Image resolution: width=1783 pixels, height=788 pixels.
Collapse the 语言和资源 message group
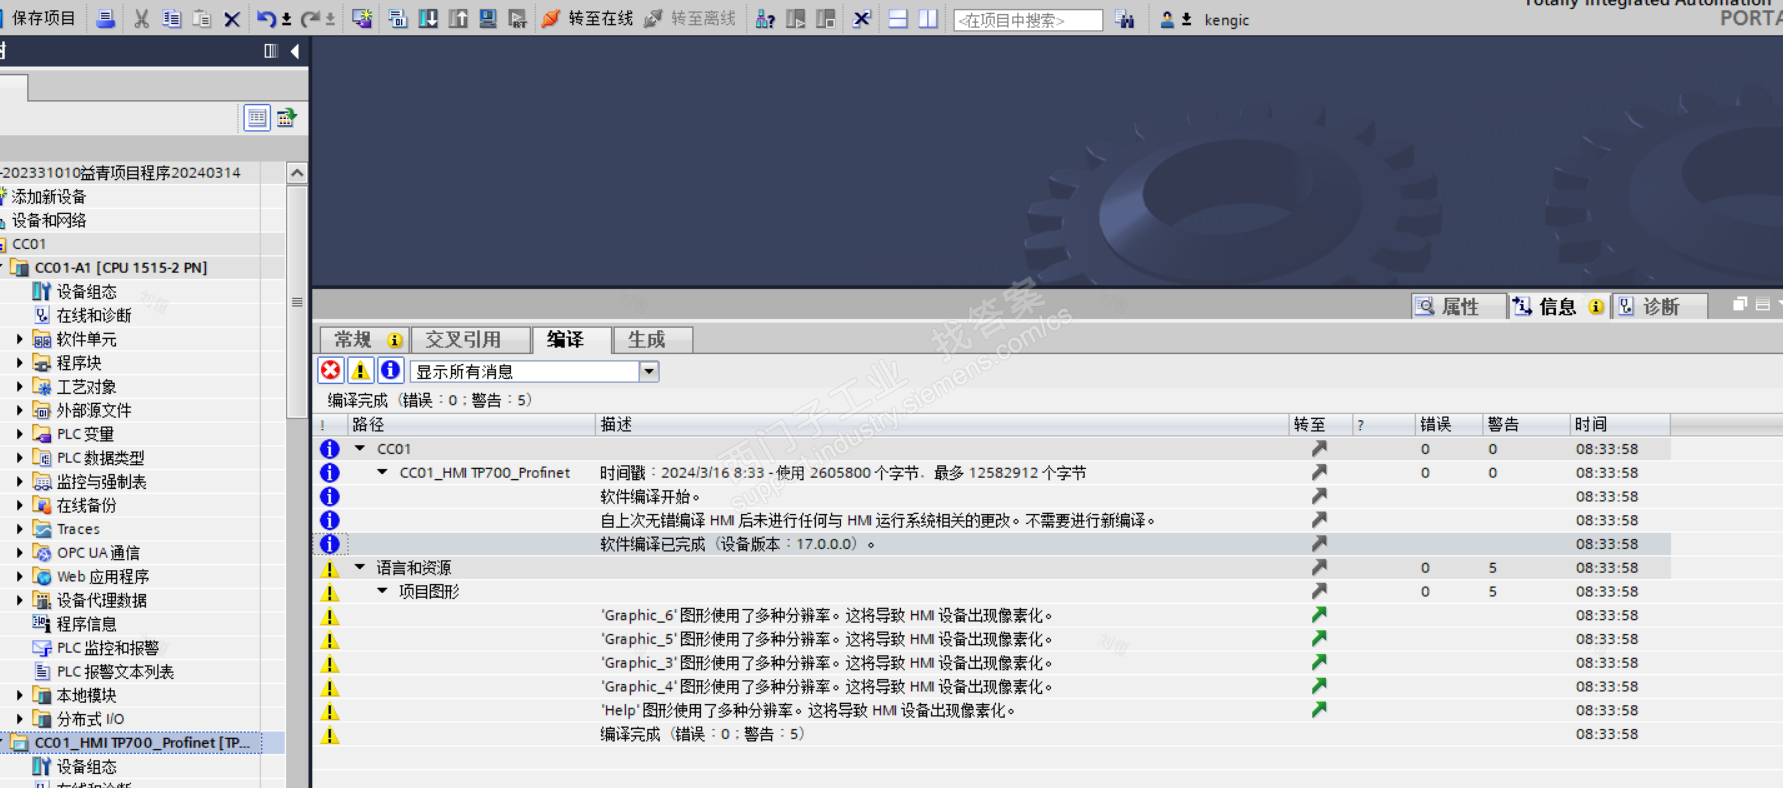coord(360,568)
